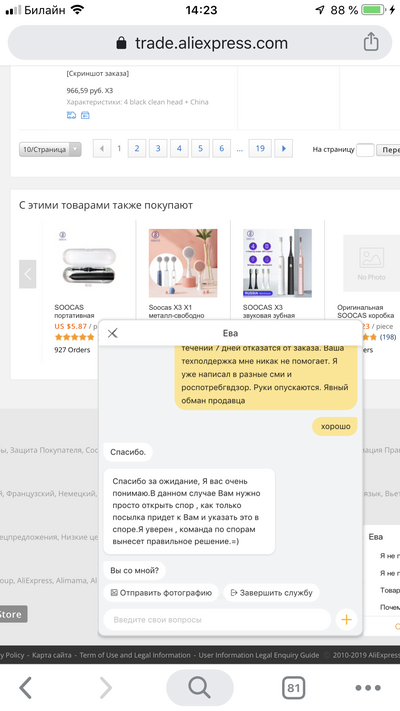Viewport: 400px width, 711px height.
Task: Tap the Спасибо. message bubble
Action: tap(128, 452)
